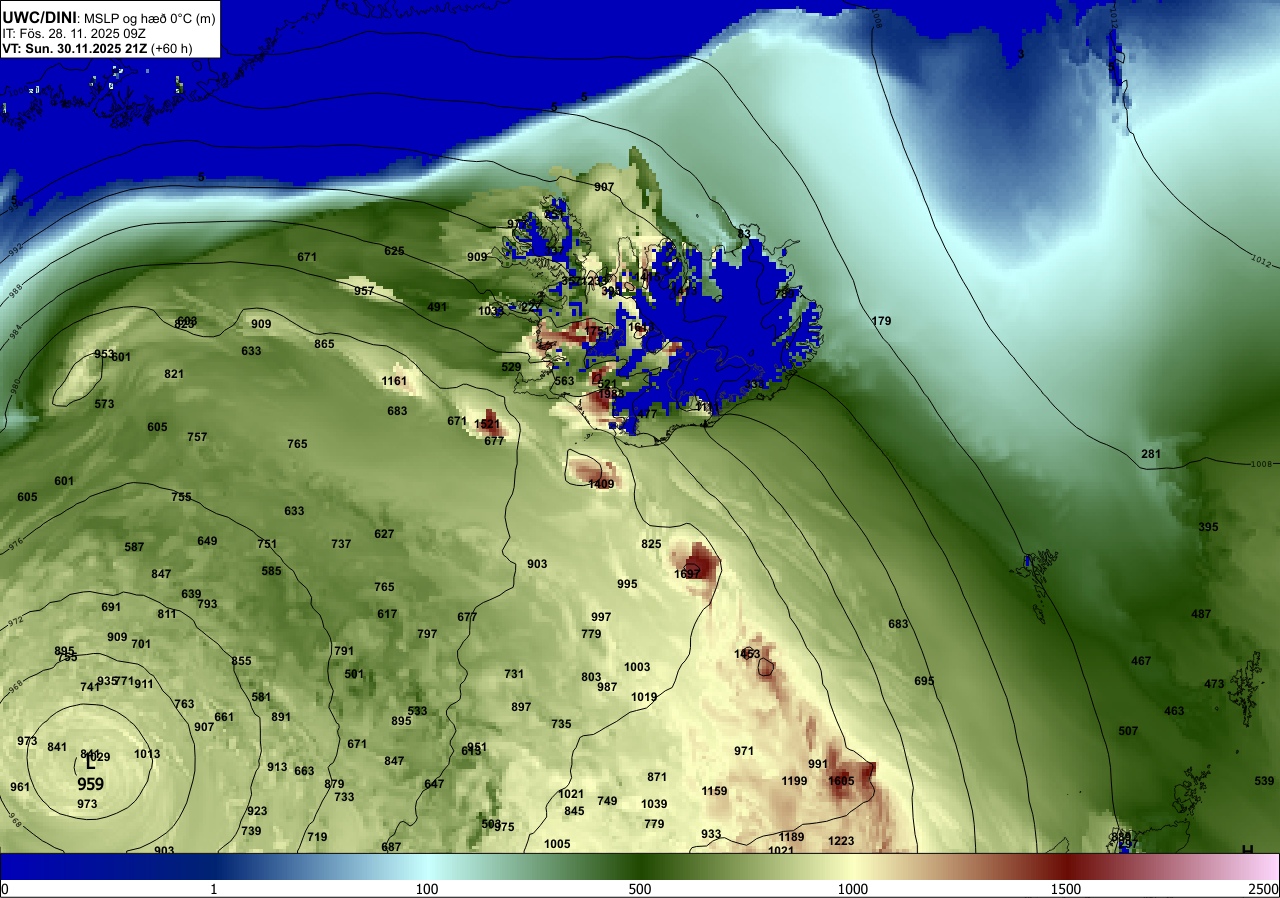
Task: Click the dark red band of the colour bar
Action: (1066, 866)
